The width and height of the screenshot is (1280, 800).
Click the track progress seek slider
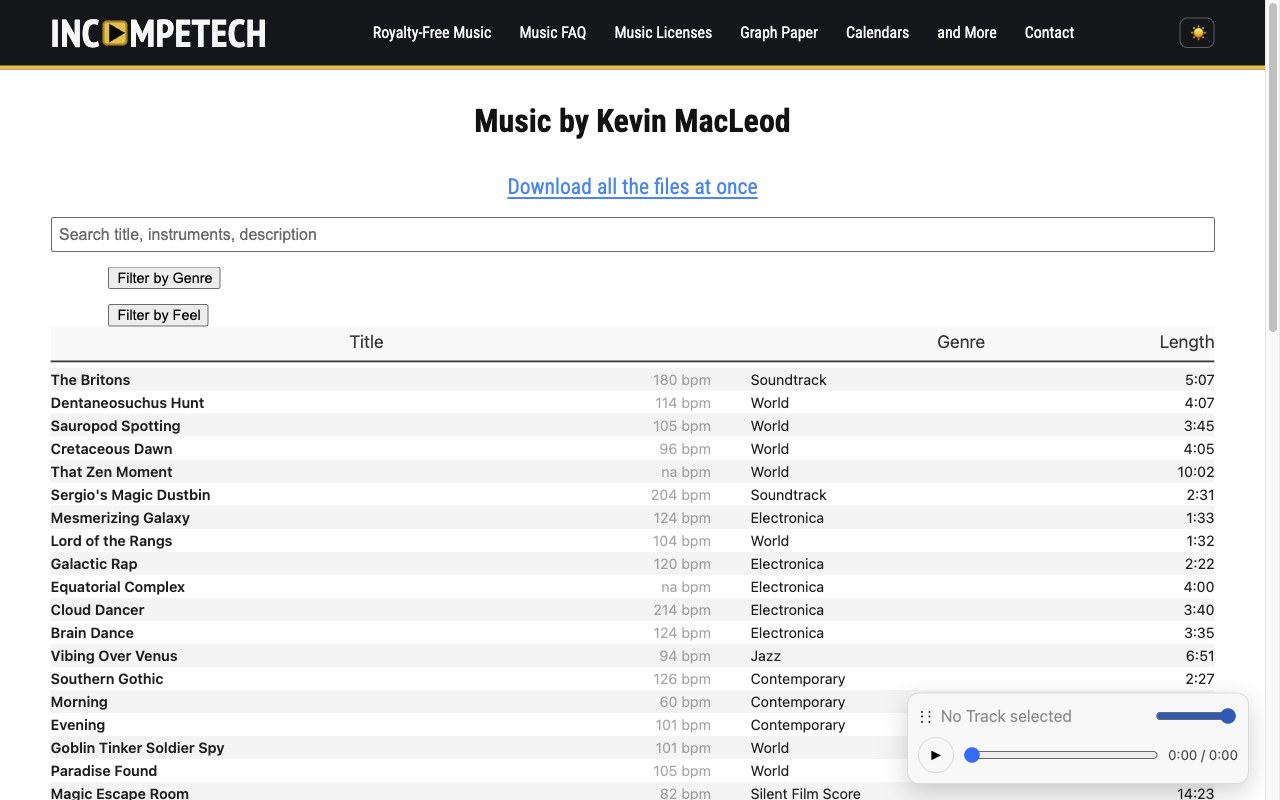coord(1060,755)
